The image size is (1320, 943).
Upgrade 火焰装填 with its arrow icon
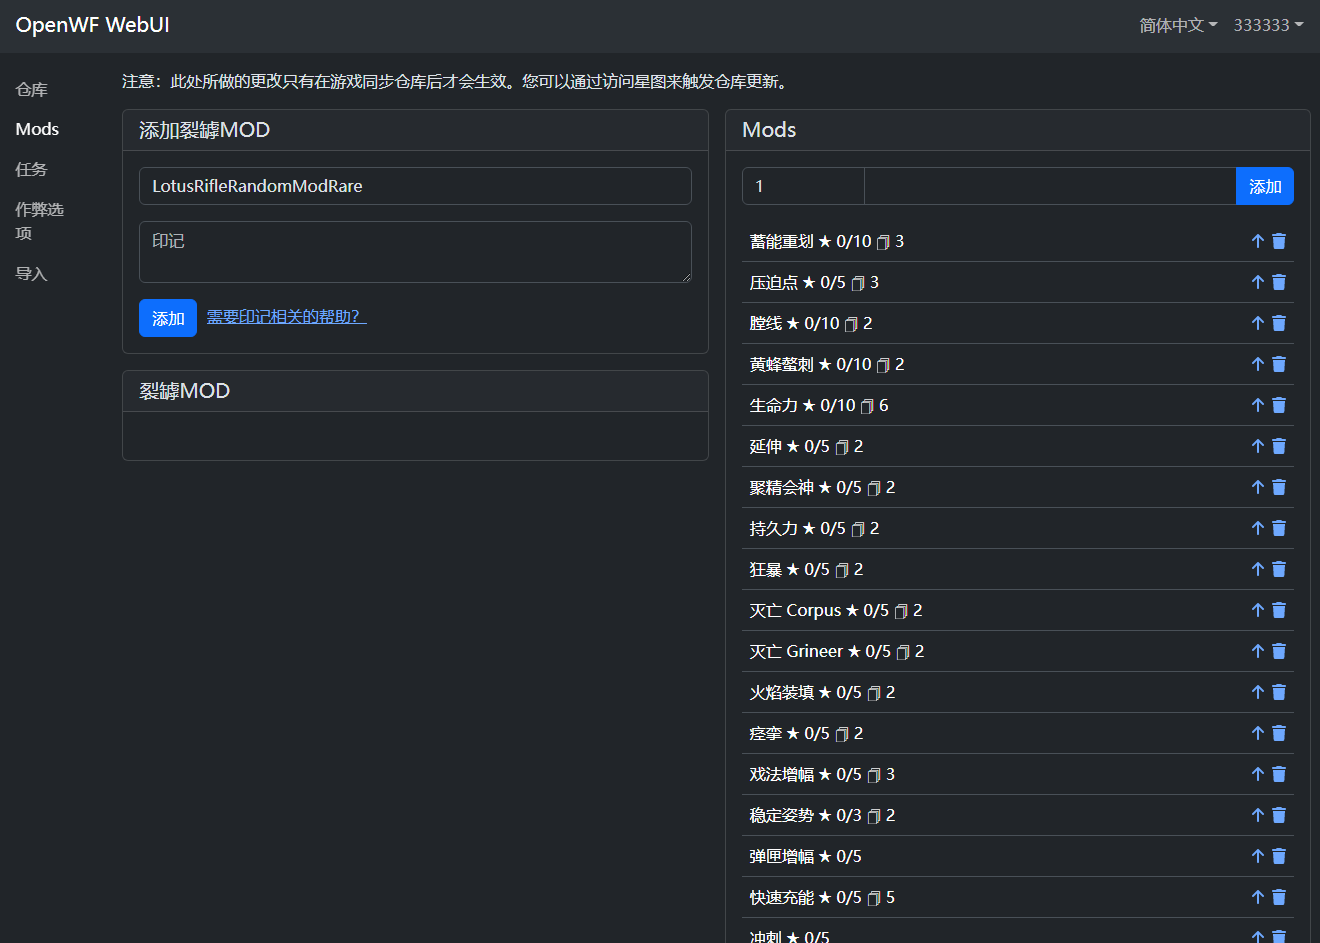1257,691
